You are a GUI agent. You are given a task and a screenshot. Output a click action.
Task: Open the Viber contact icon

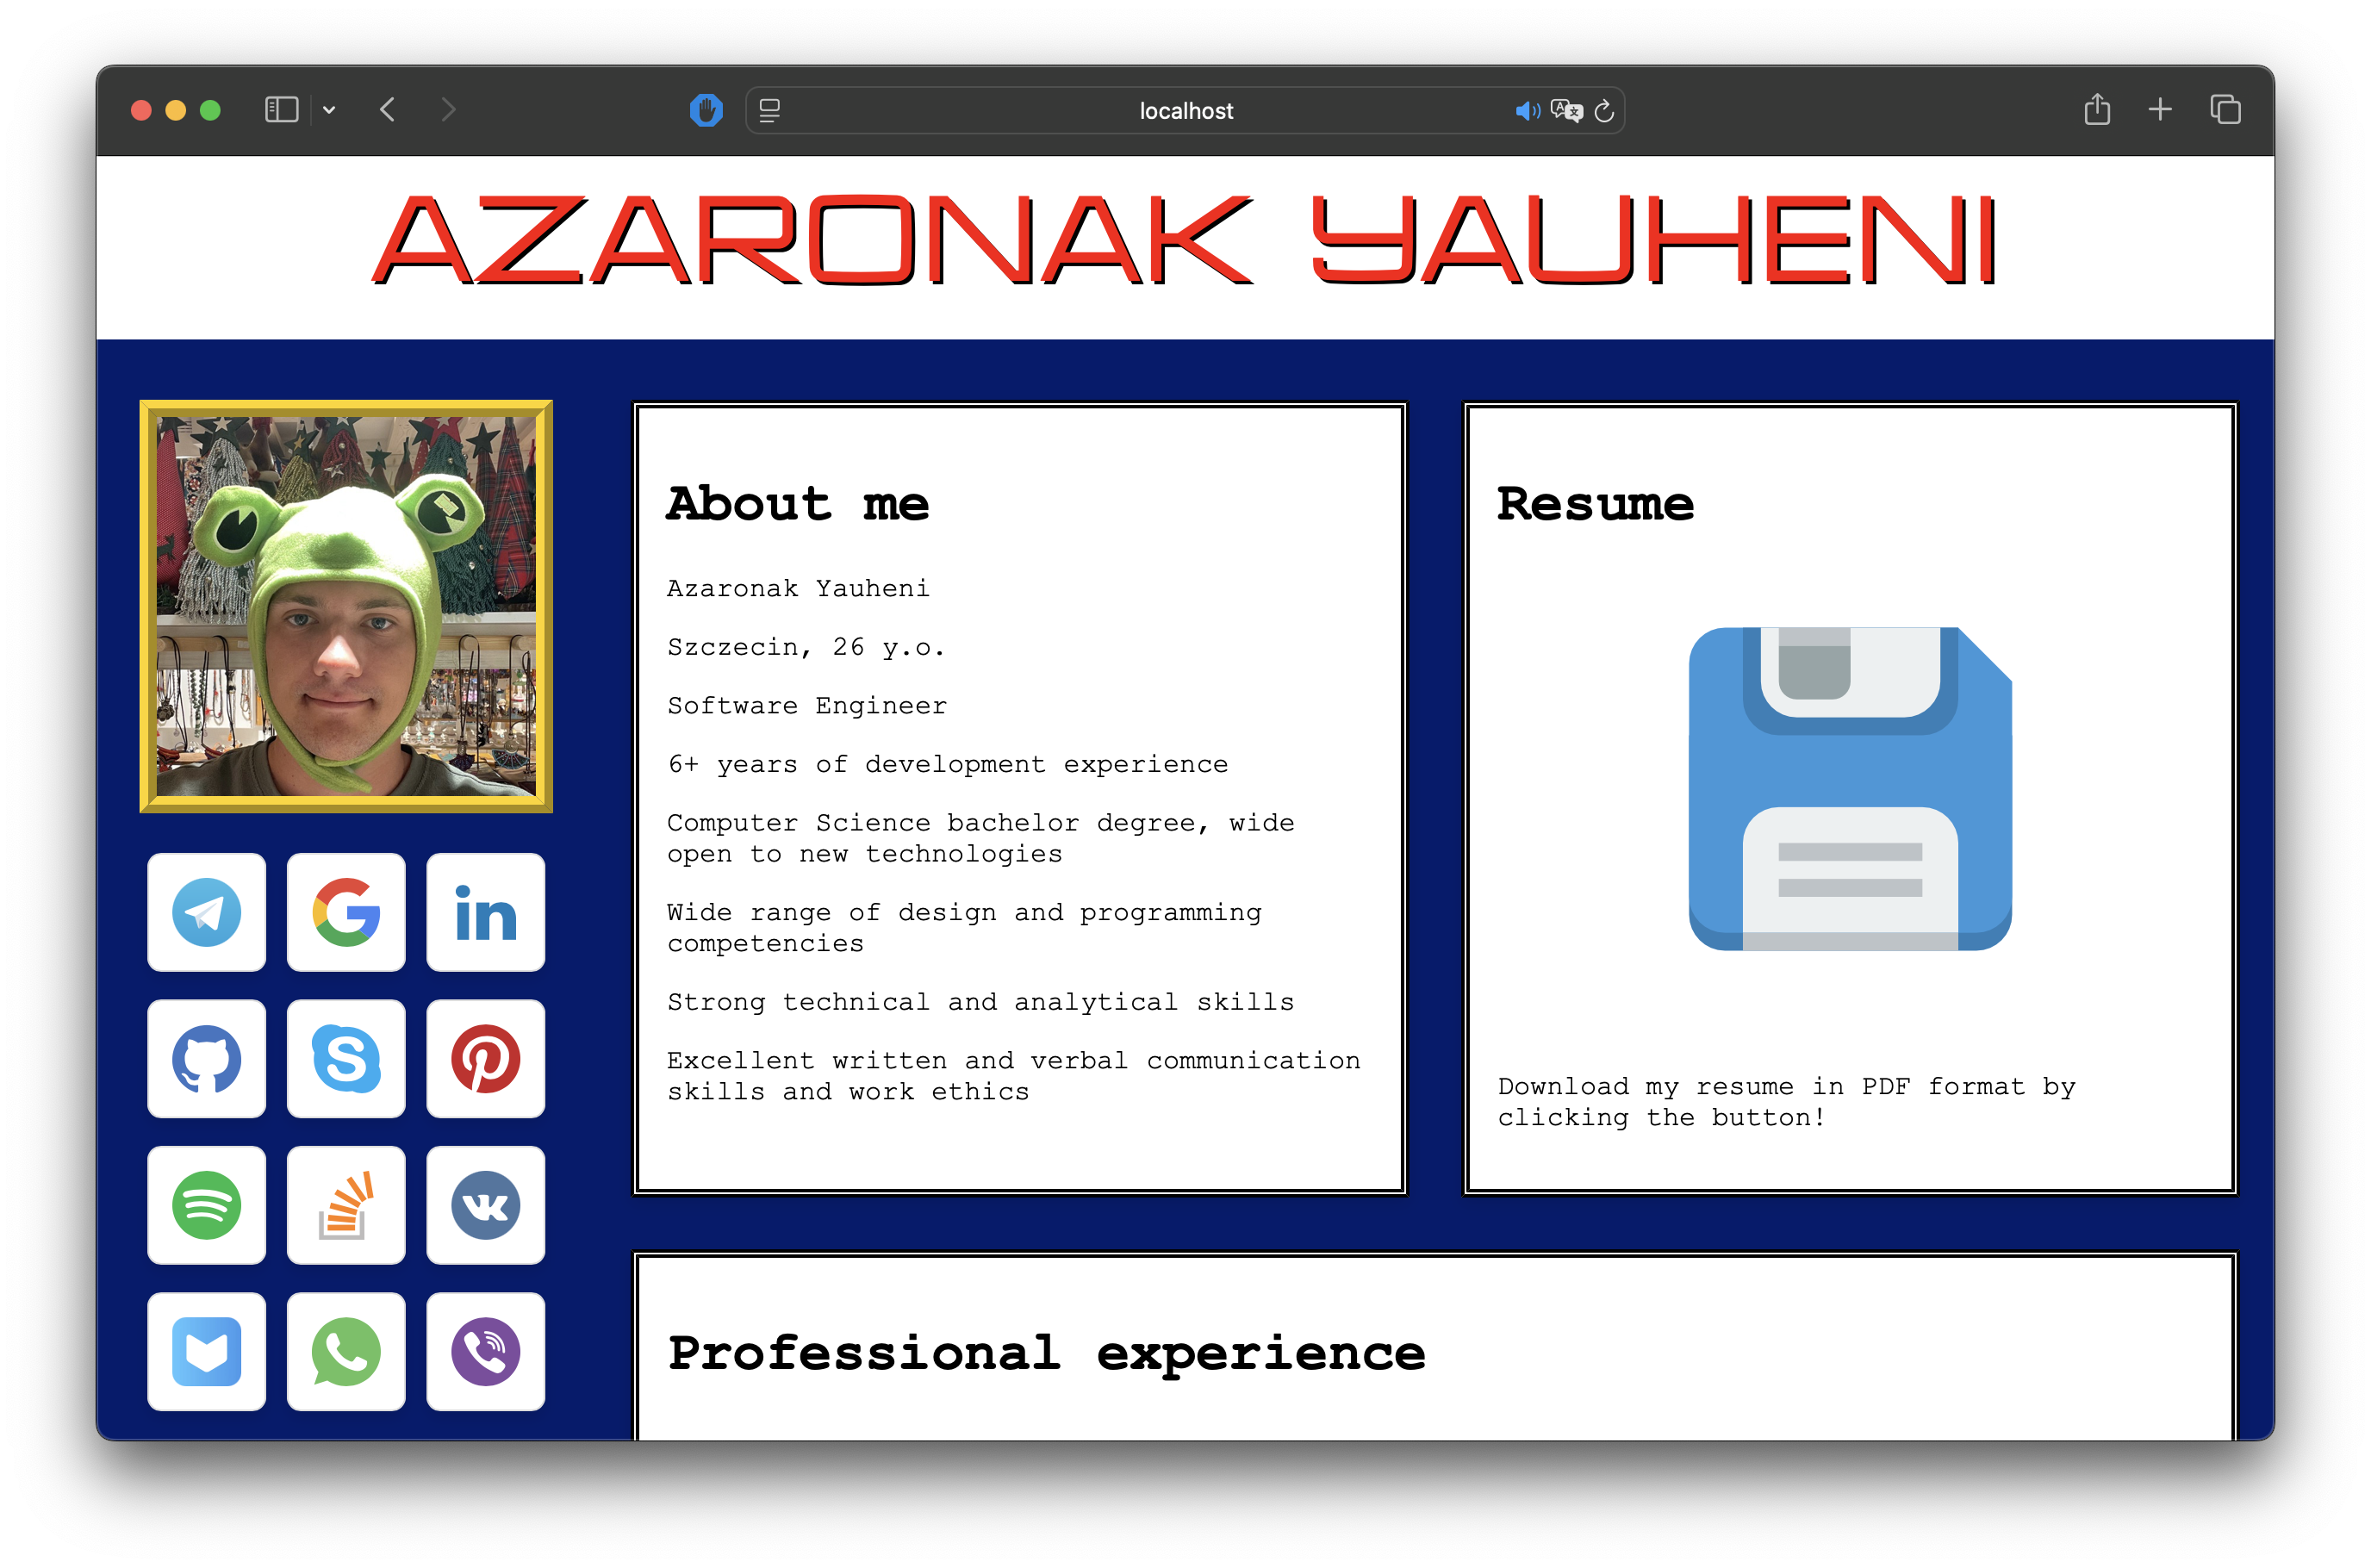click(485, 1351)
